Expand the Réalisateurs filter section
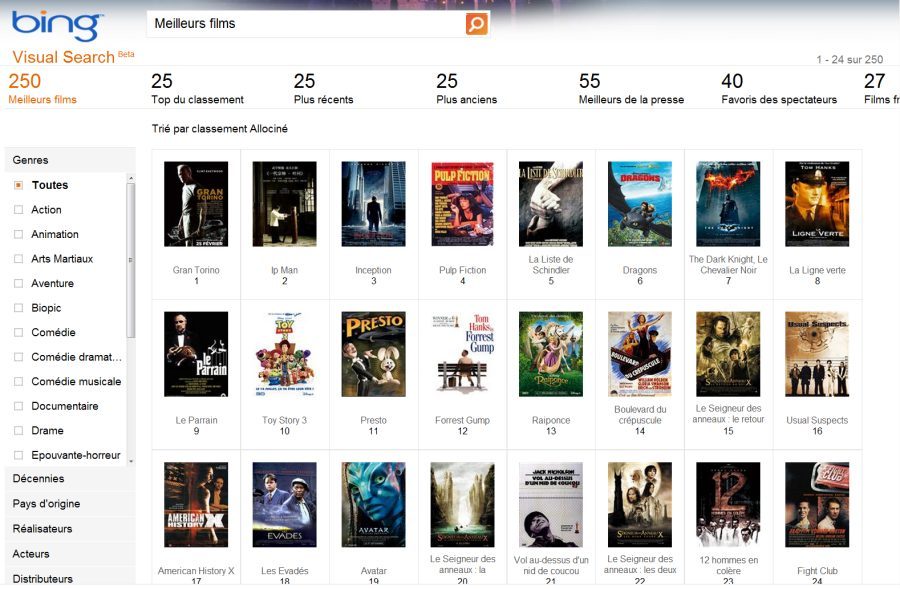 coord(42,529)
